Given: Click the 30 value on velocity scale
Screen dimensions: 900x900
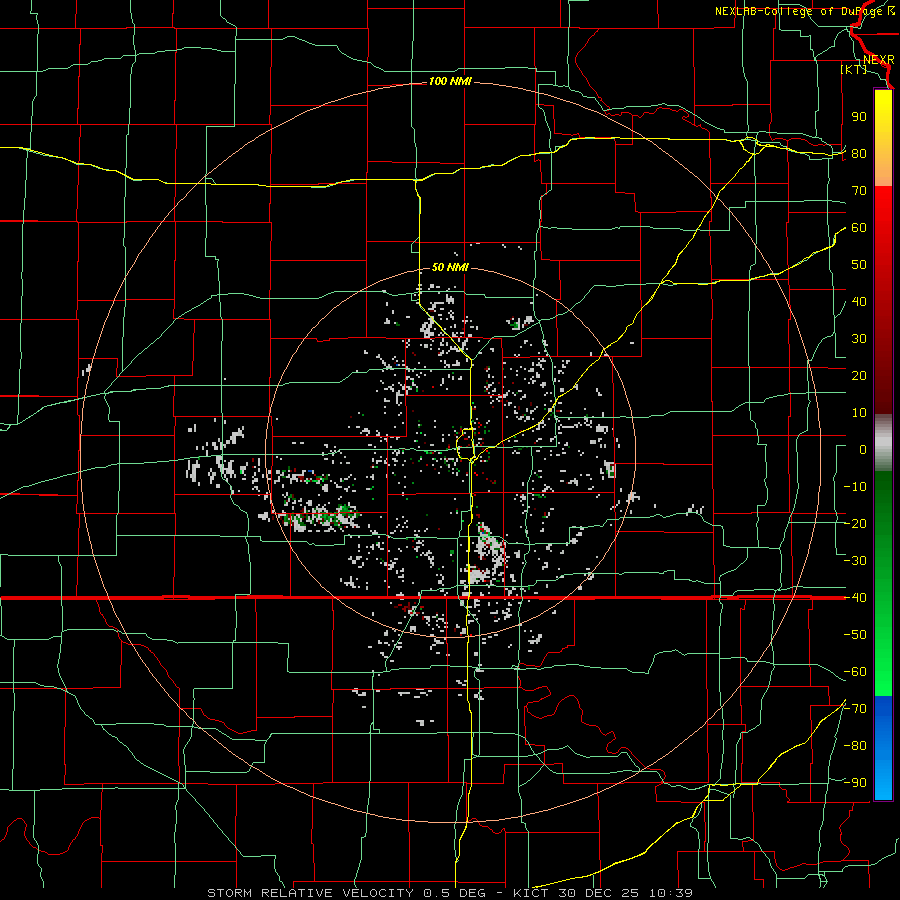Looking at the screenshot, I should point(859,339).
